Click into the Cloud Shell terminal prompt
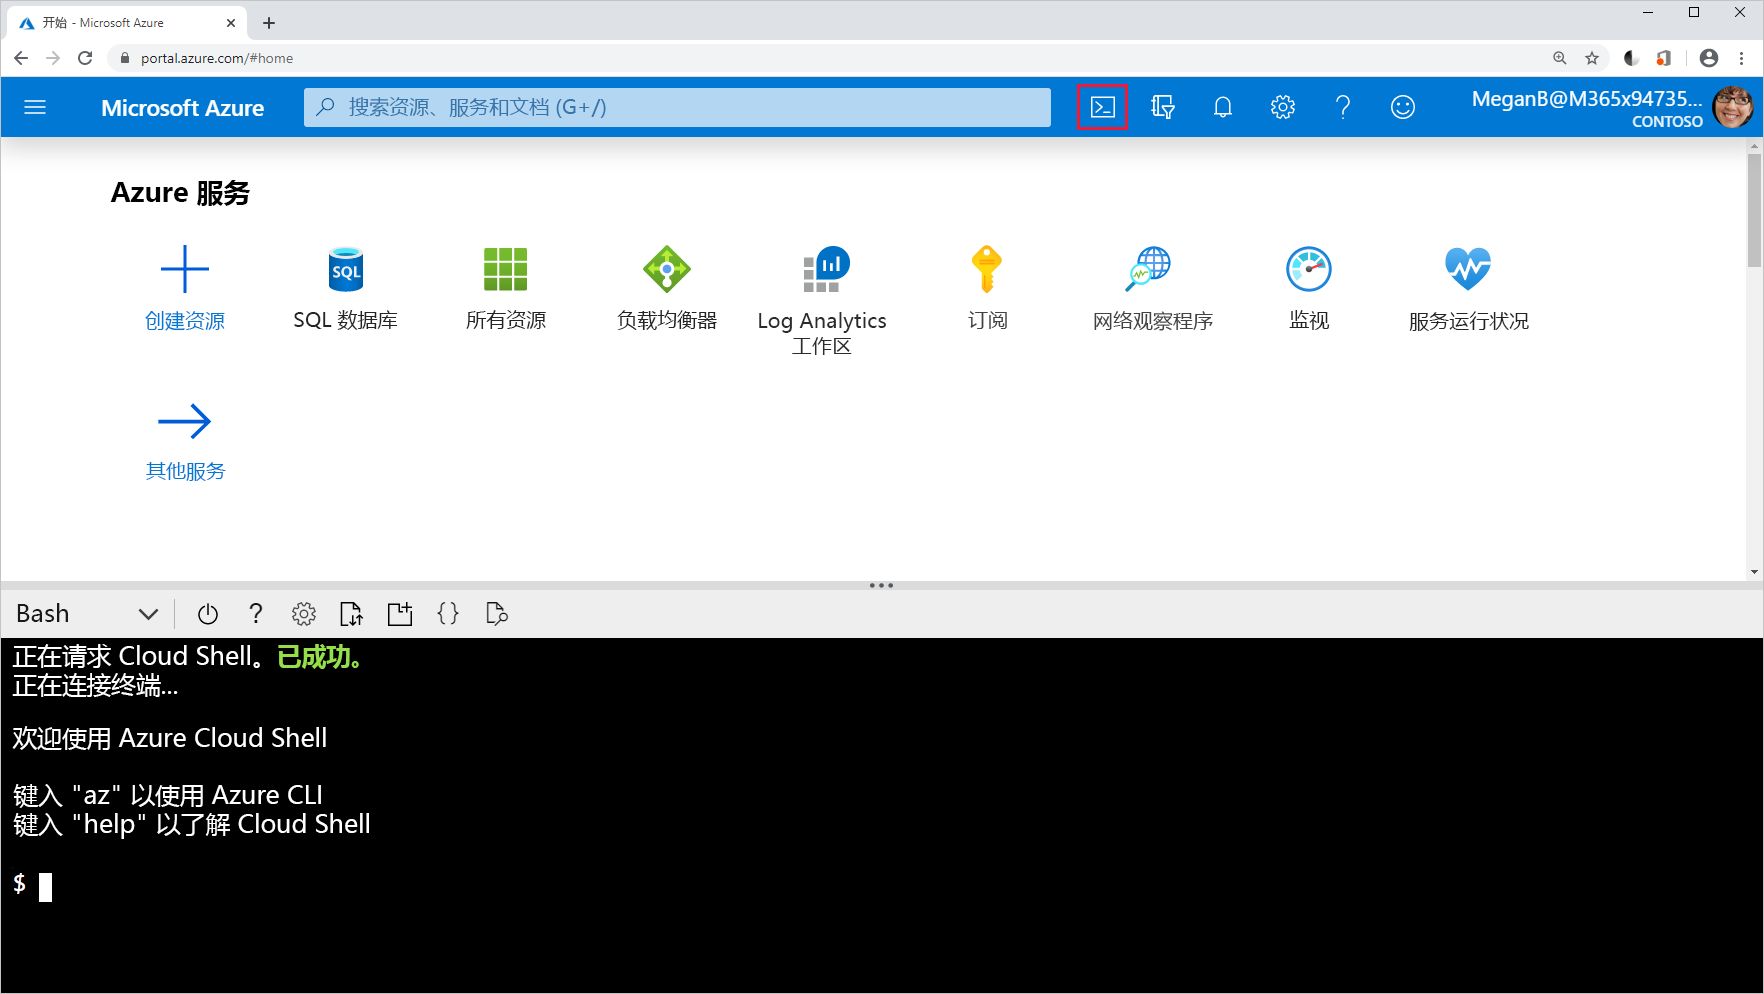This screenshot has height=994, width=1764. pyautogui.click(x=45, y=887)
